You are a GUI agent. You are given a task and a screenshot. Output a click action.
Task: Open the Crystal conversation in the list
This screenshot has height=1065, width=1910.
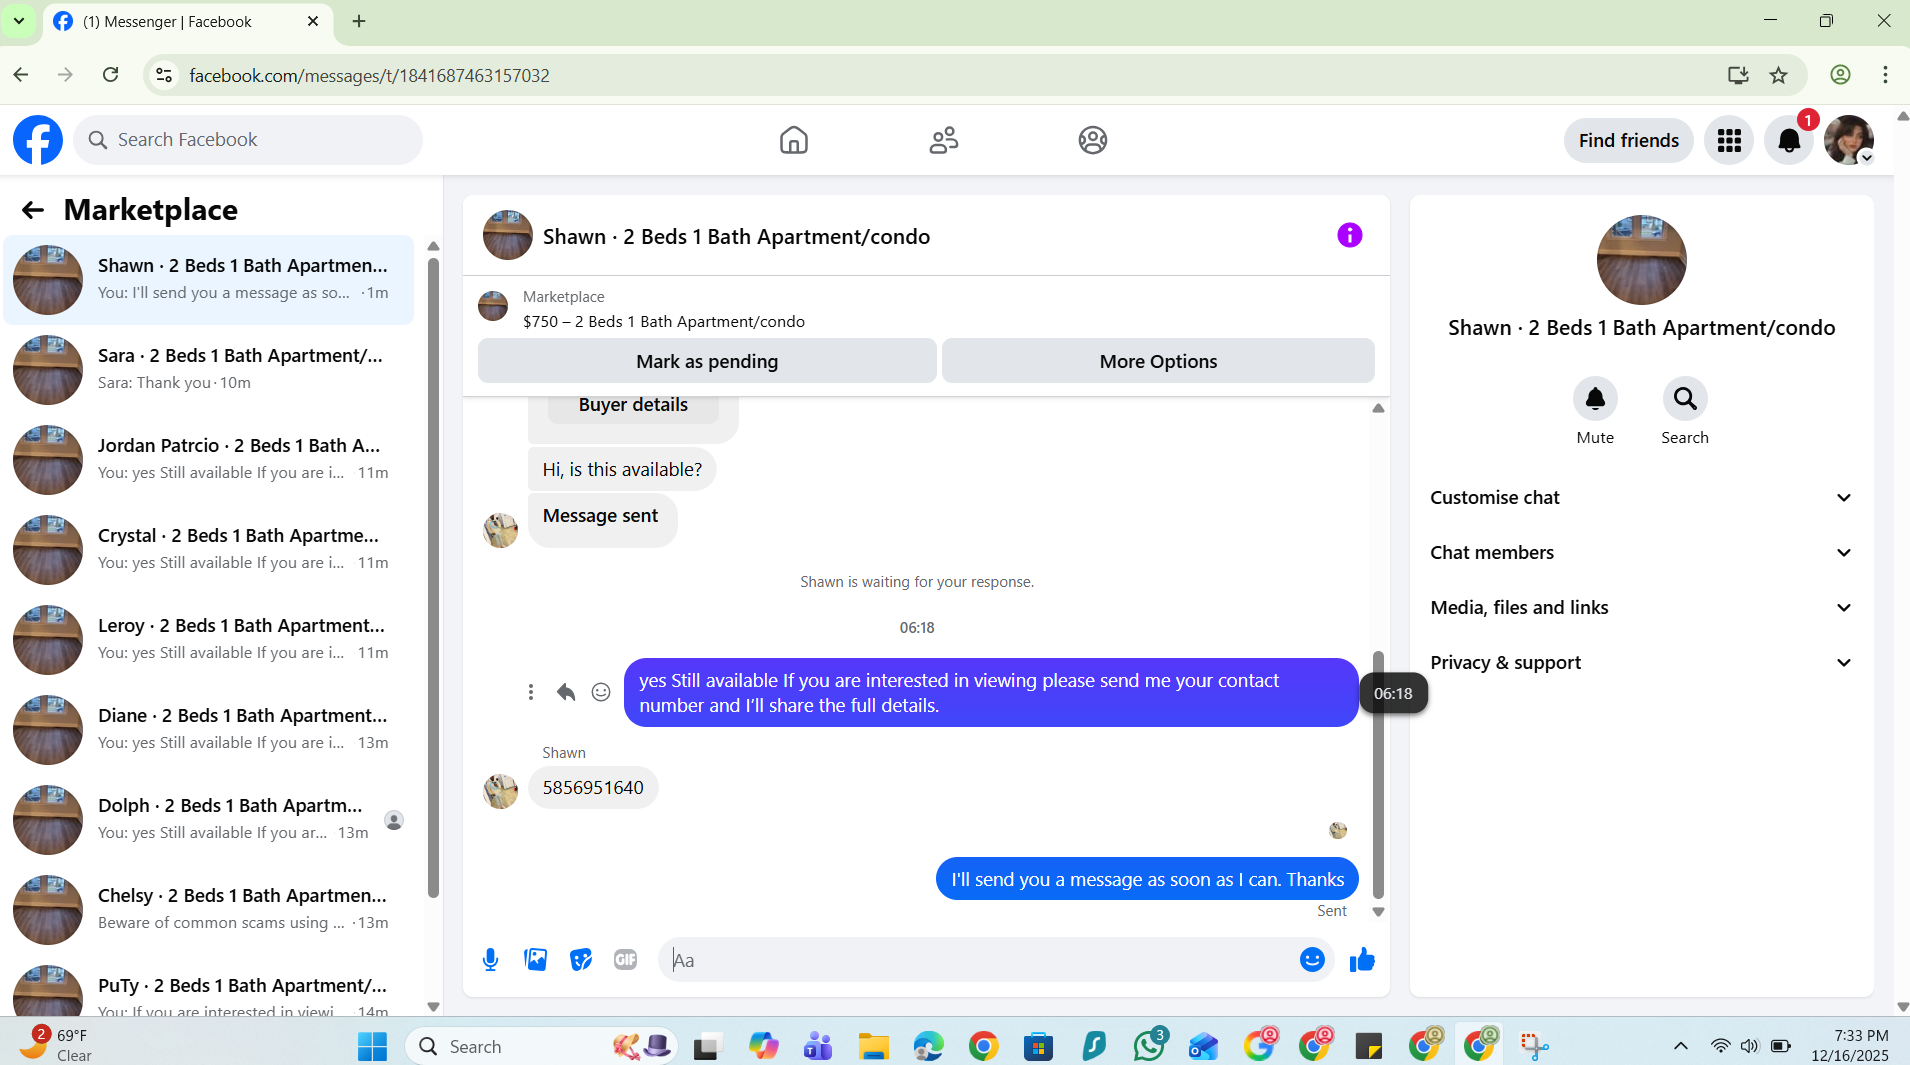(x=209, y=550)
